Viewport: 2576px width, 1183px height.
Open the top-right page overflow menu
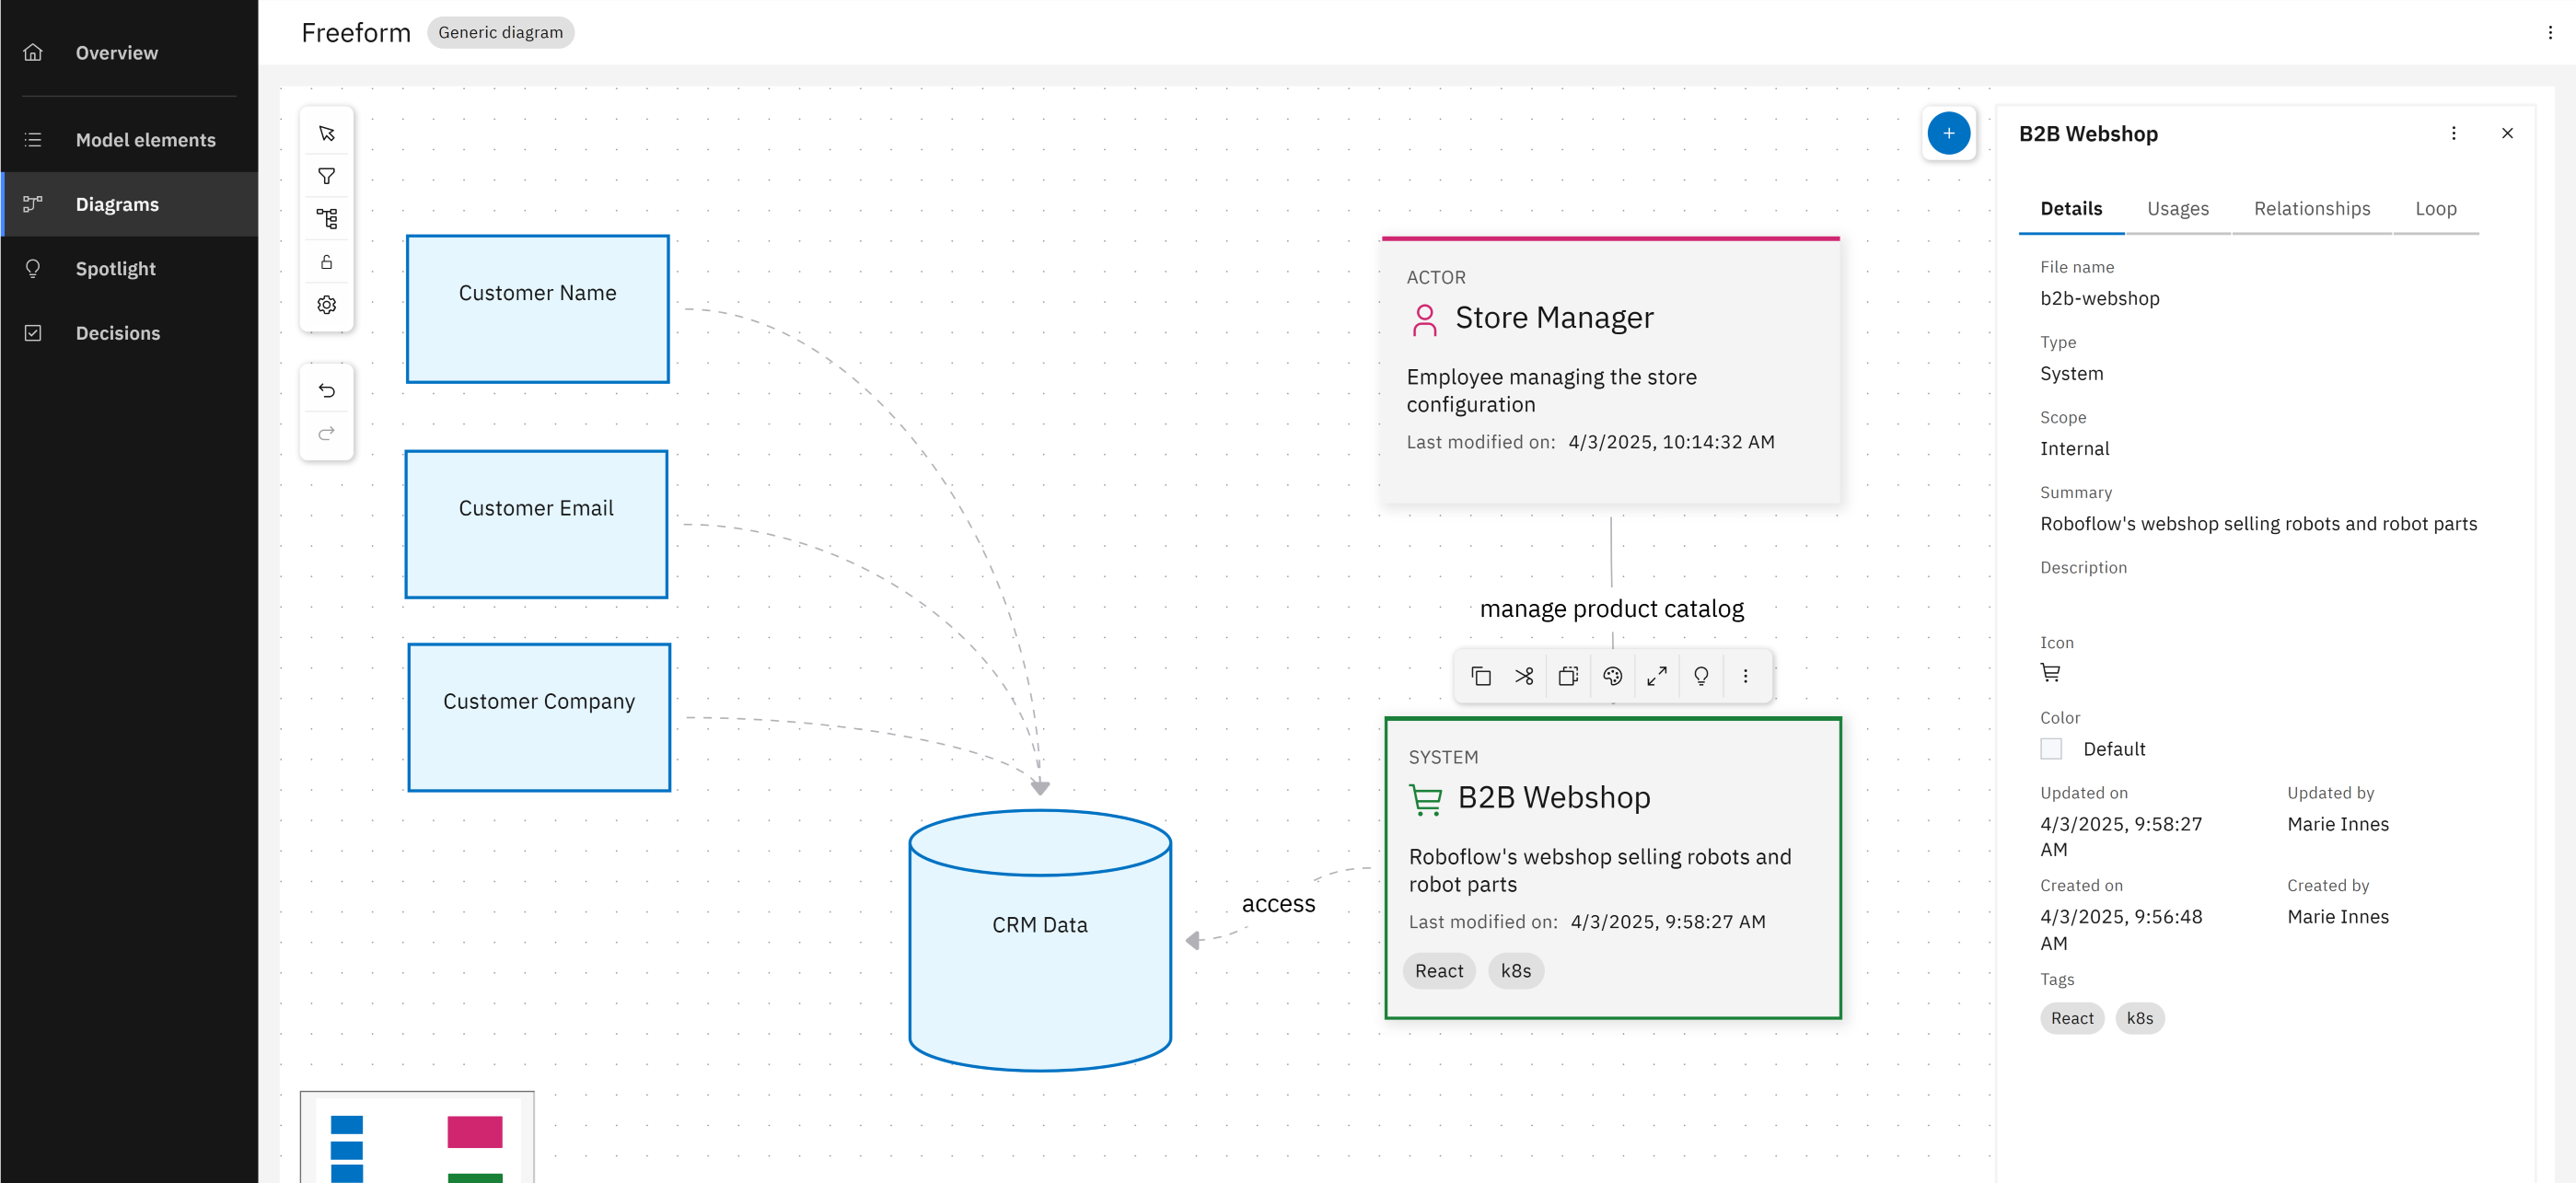2550,32
